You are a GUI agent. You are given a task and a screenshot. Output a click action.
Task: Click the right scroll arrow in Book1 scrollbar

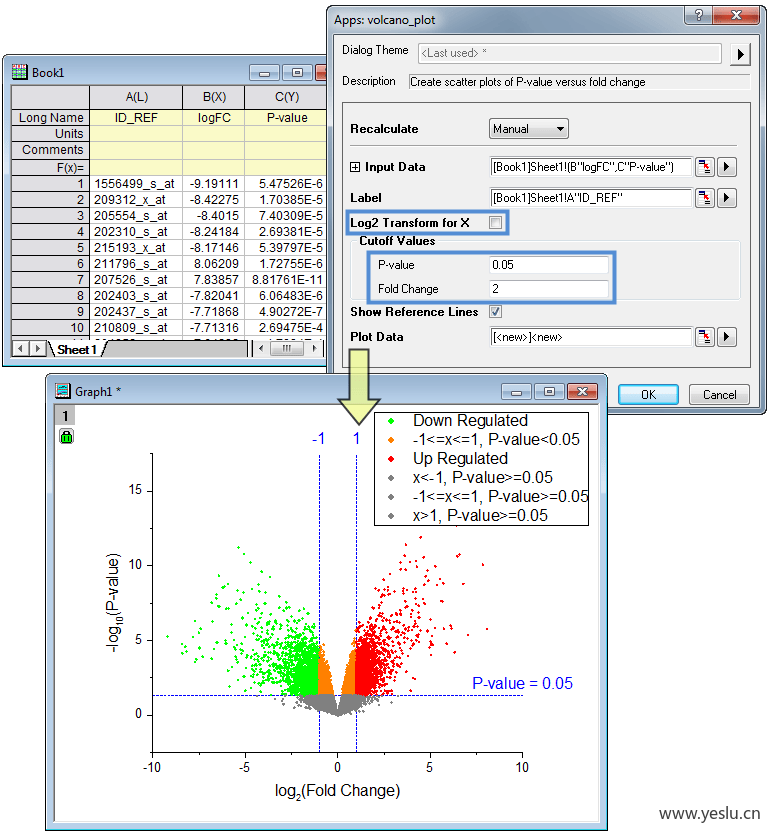(x=315, y=348)
